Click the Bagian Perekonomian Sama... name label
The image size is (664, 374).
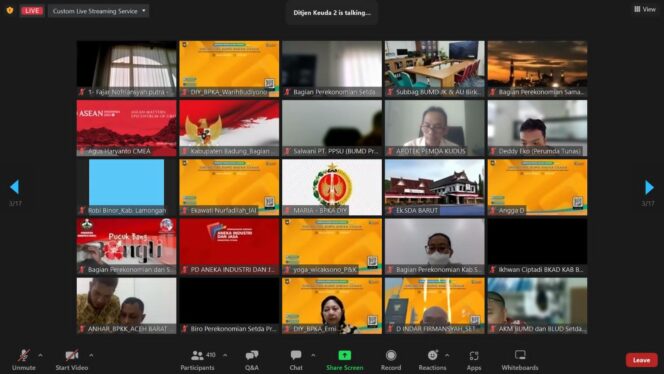pos(541,92)
